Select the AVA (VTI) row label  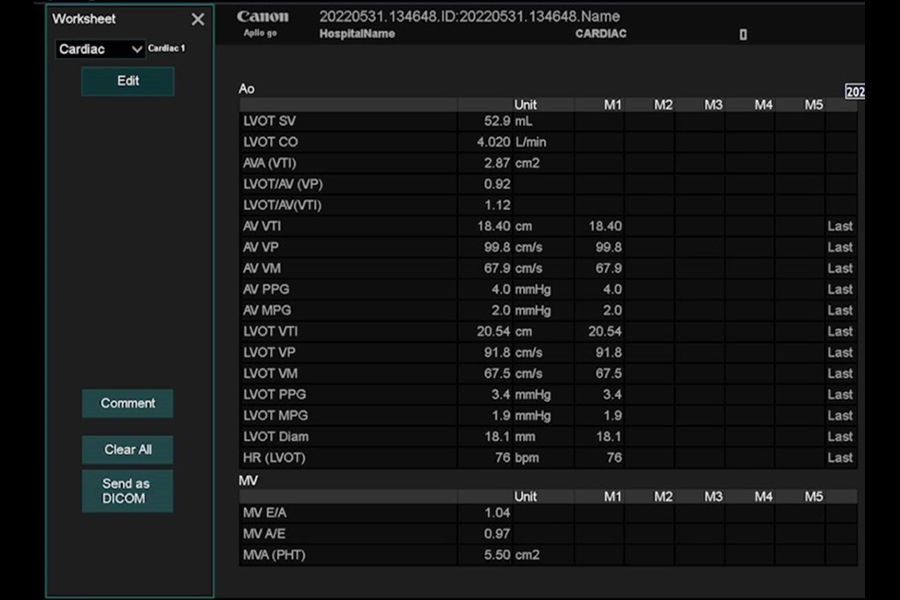(x=269, y=163)
